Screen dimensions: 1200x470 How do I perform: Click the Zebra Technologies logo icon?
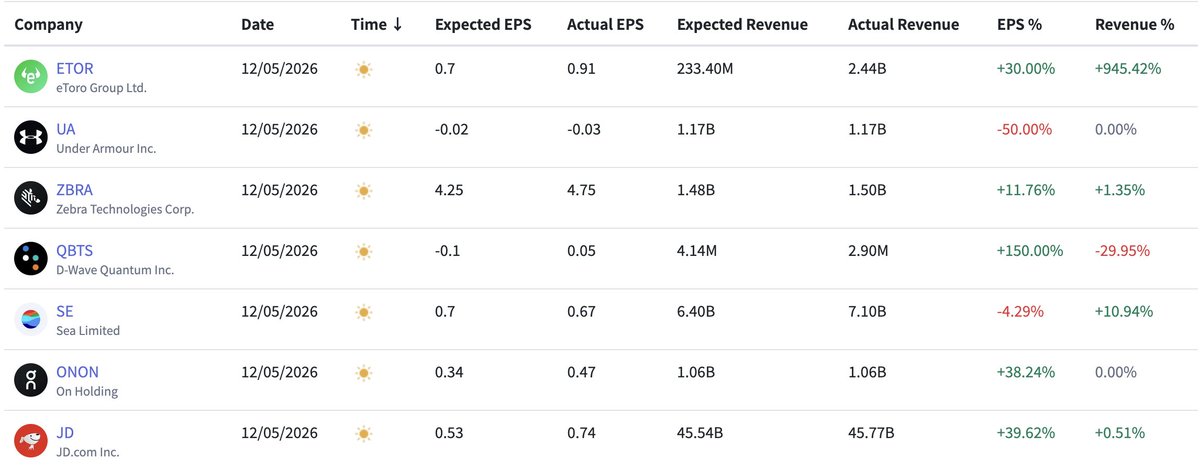31,198
